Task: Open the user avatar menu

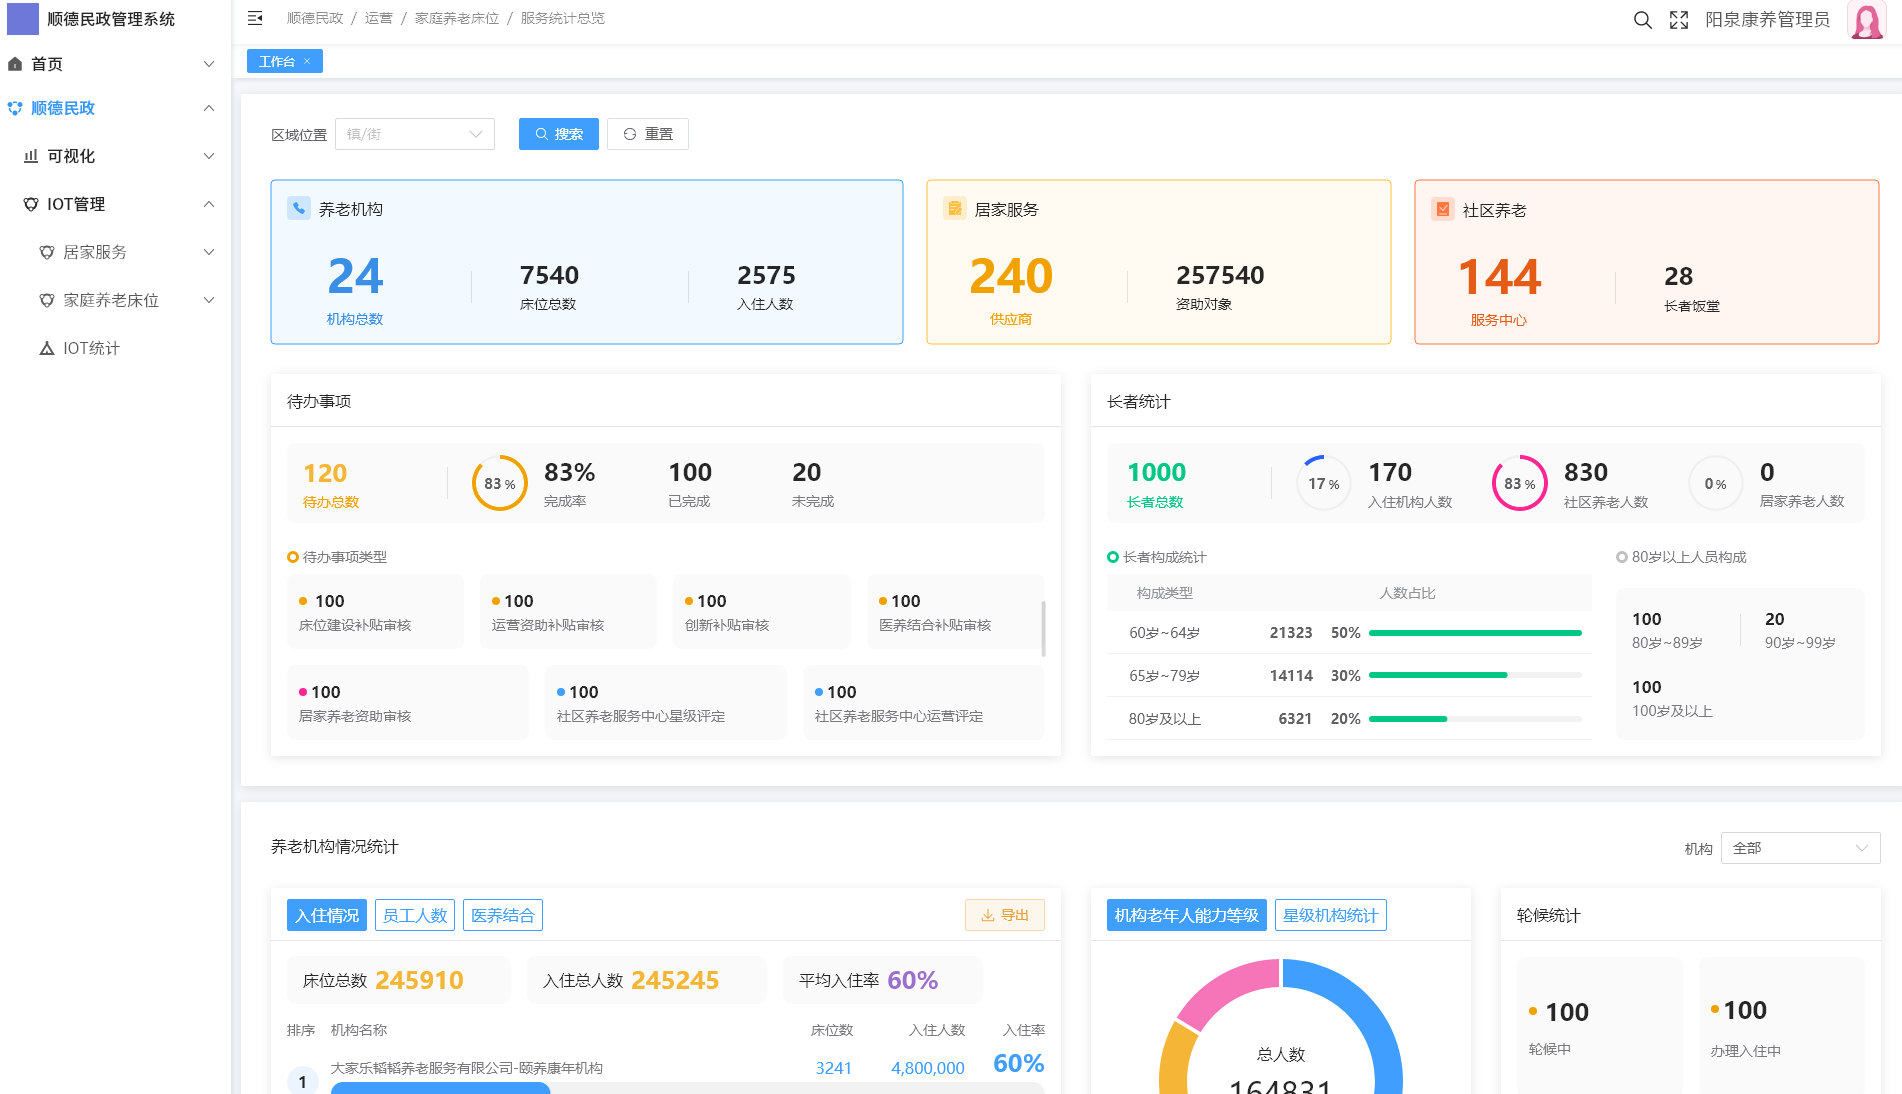Action: click(x=1866, y=20)
